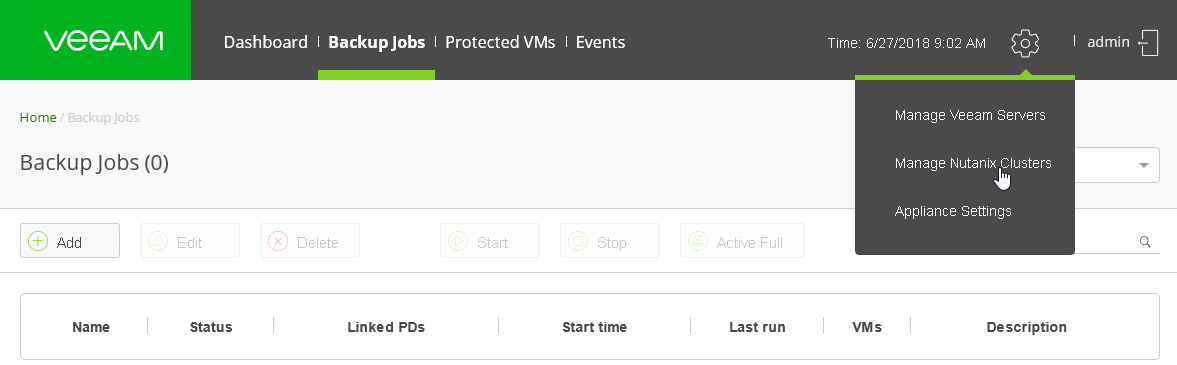This screenshot has width=1177, height=365.
Task: Click the Veeam logo
Action: tap(103, 41)
